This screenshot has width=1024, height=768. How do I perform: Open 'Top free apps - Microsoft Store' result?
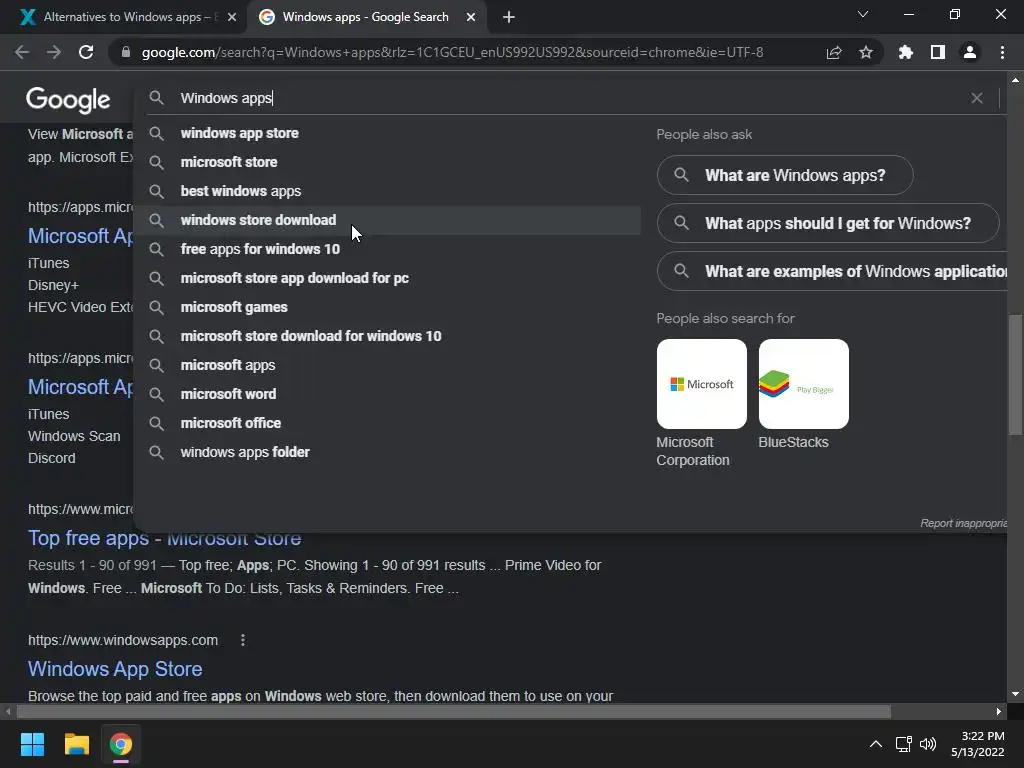pos(165,538)
